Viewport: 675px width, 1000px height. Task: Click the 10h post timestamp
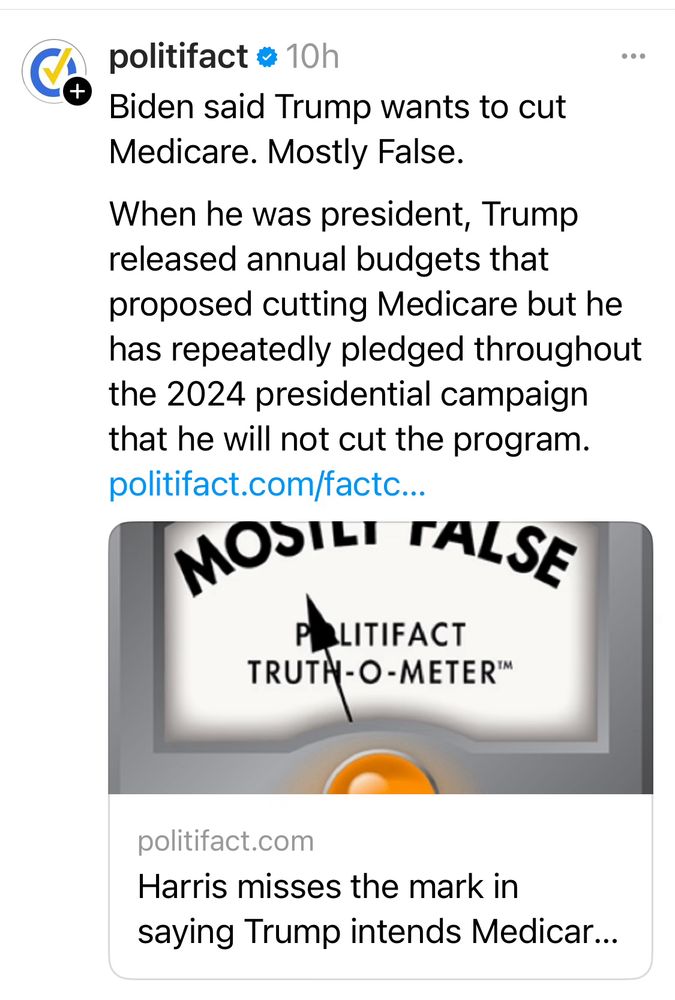coord(312,58)
